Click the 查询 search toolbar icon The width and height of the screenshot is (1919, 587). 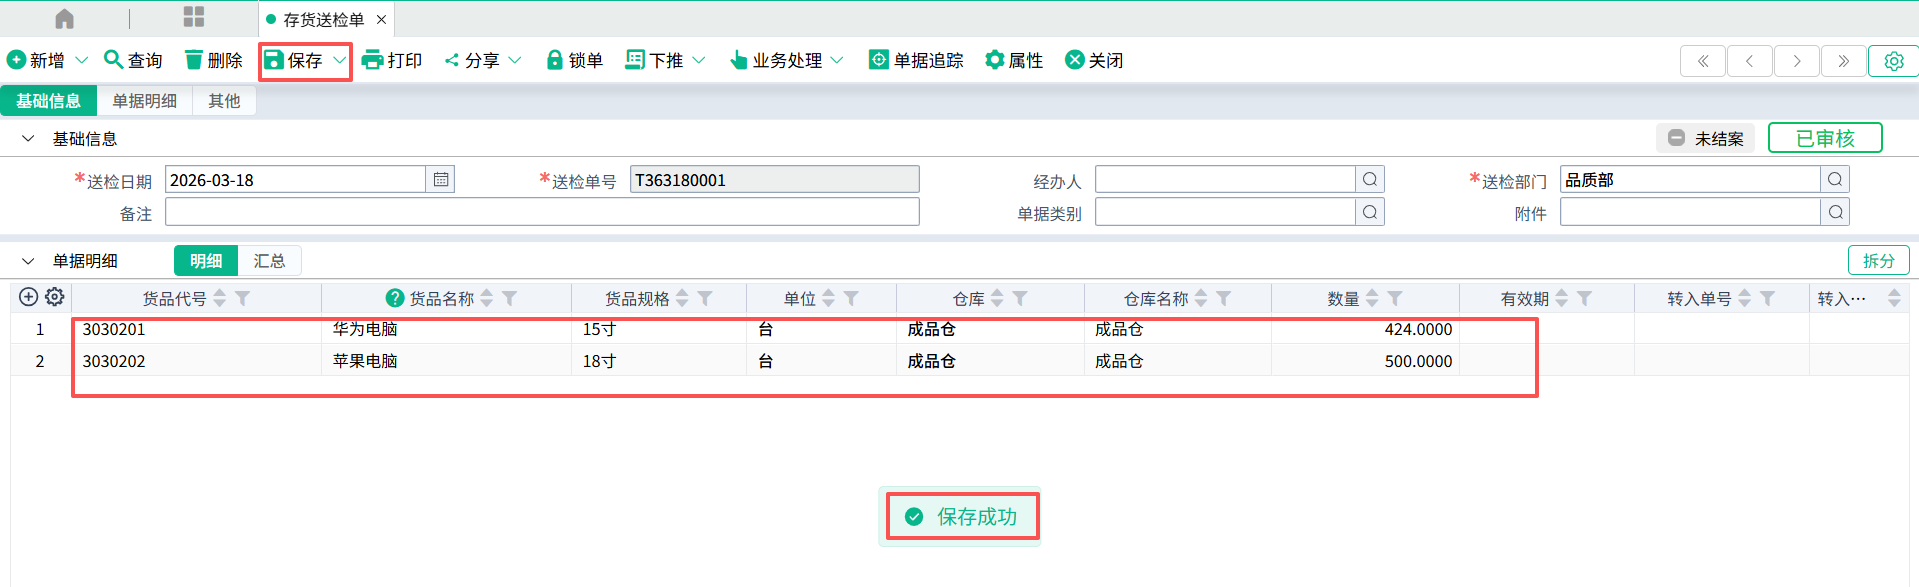(114, 60)
